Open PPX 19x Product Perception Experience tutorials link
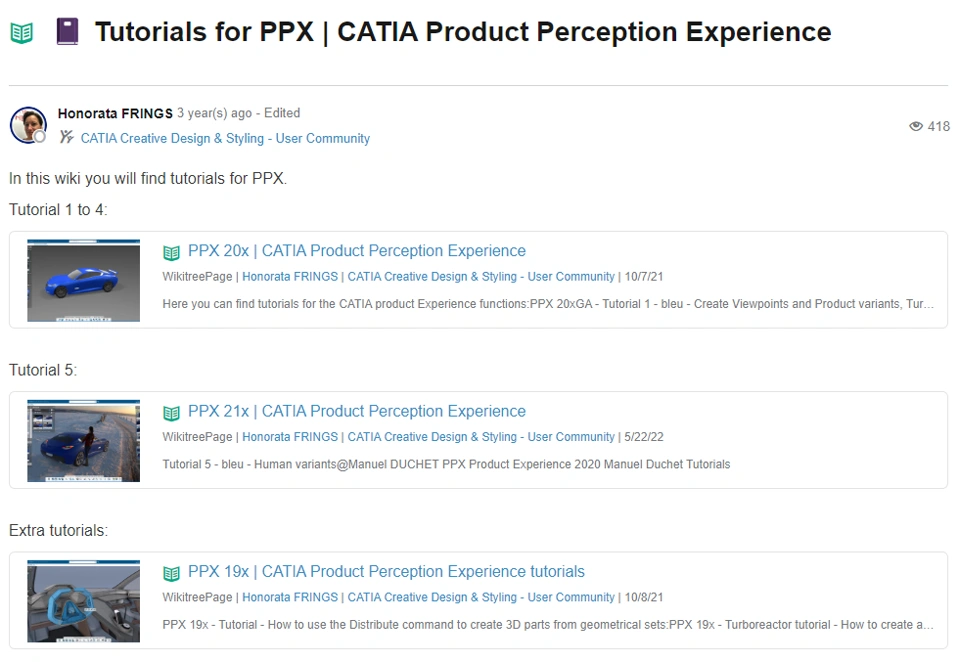The width and height of the screenshot is (960, 662). point(386,572)
